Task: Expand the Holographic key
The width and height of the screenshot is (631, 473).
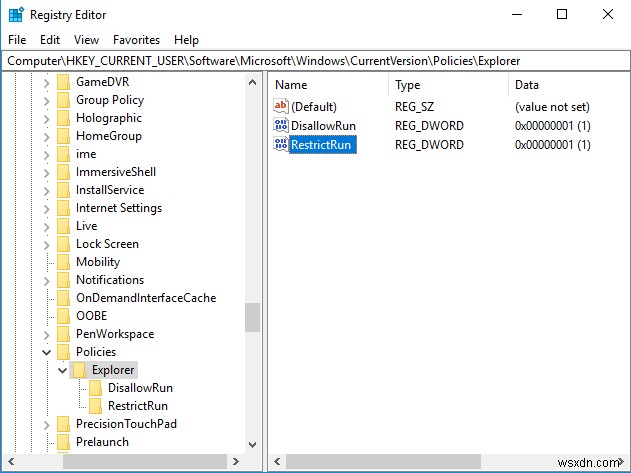Action: pos(47,119)
